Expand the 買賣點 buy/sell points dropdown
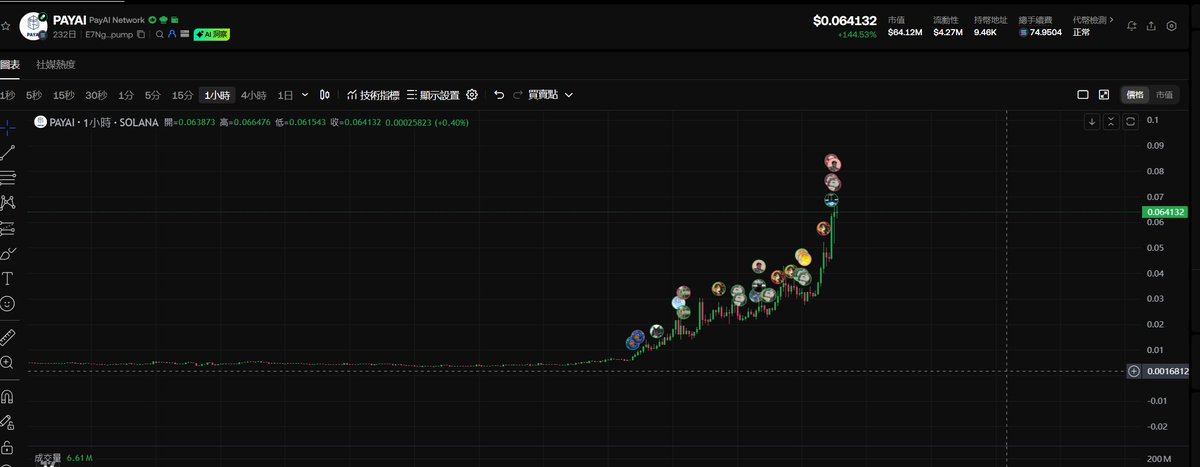The height and width of the screenshot is (467, 1200). click(x=552, y=95)
